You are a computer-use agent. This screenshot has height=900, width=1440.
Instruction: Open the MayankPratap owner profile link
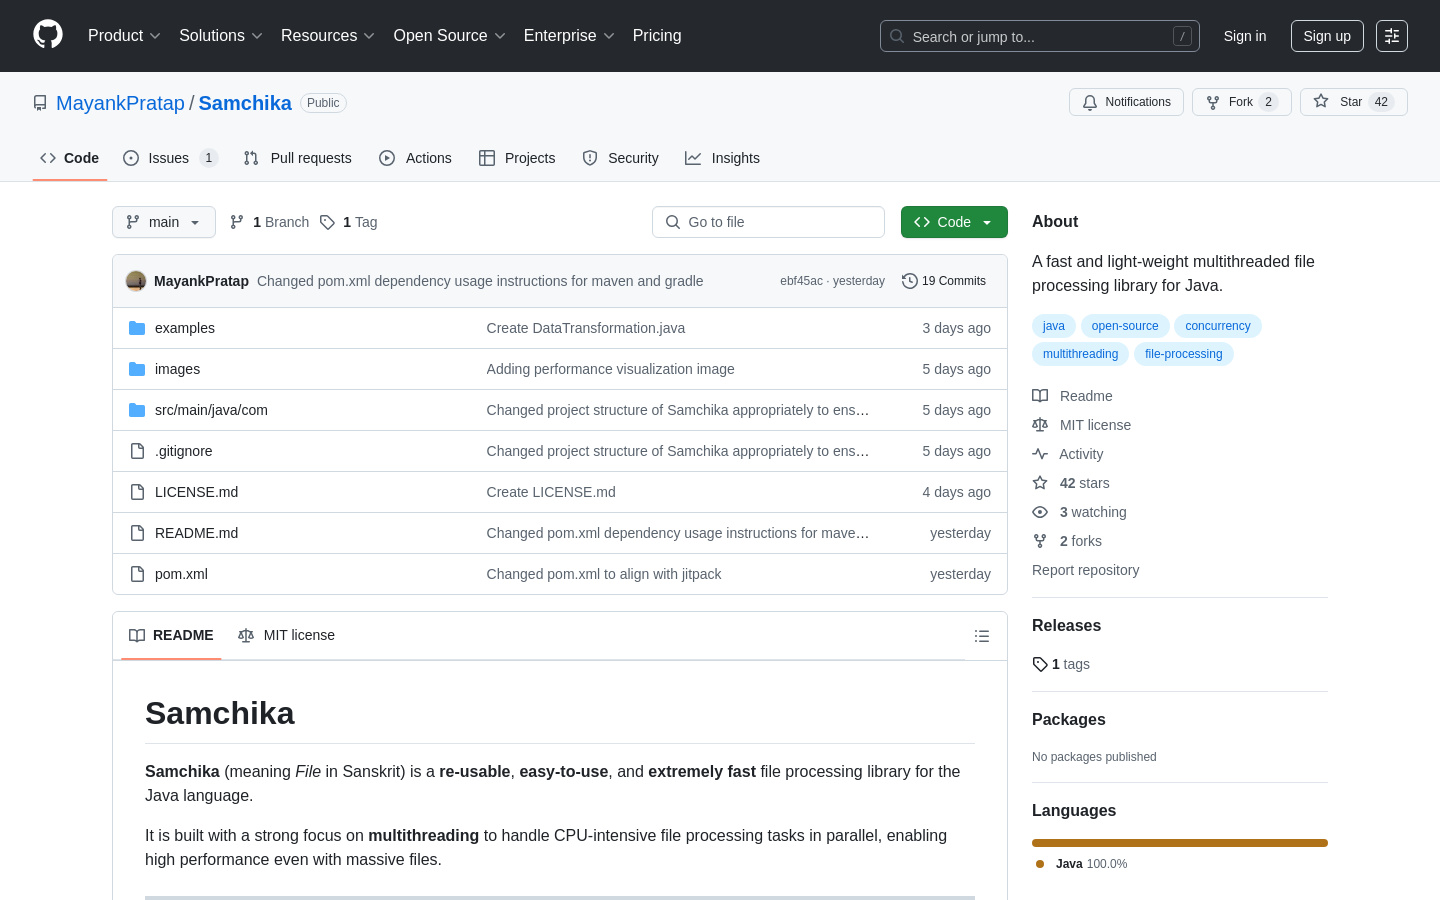tap(120, 103)
